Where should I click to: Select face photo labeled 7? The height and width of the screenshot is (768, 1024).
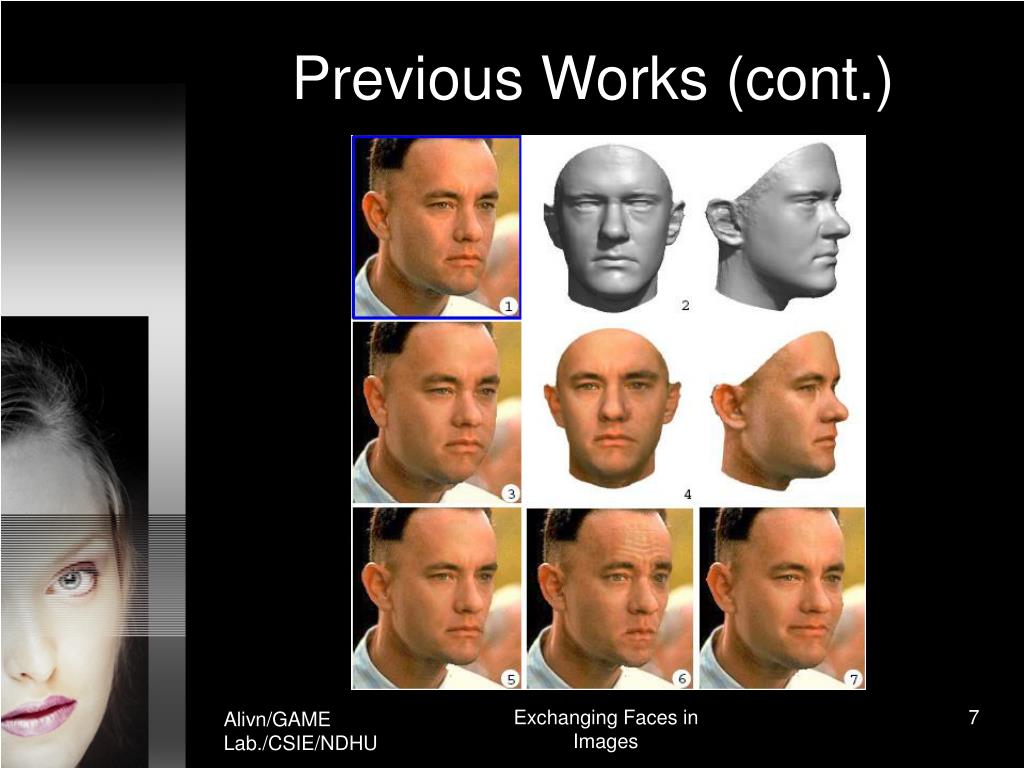[x=782, y=598]
